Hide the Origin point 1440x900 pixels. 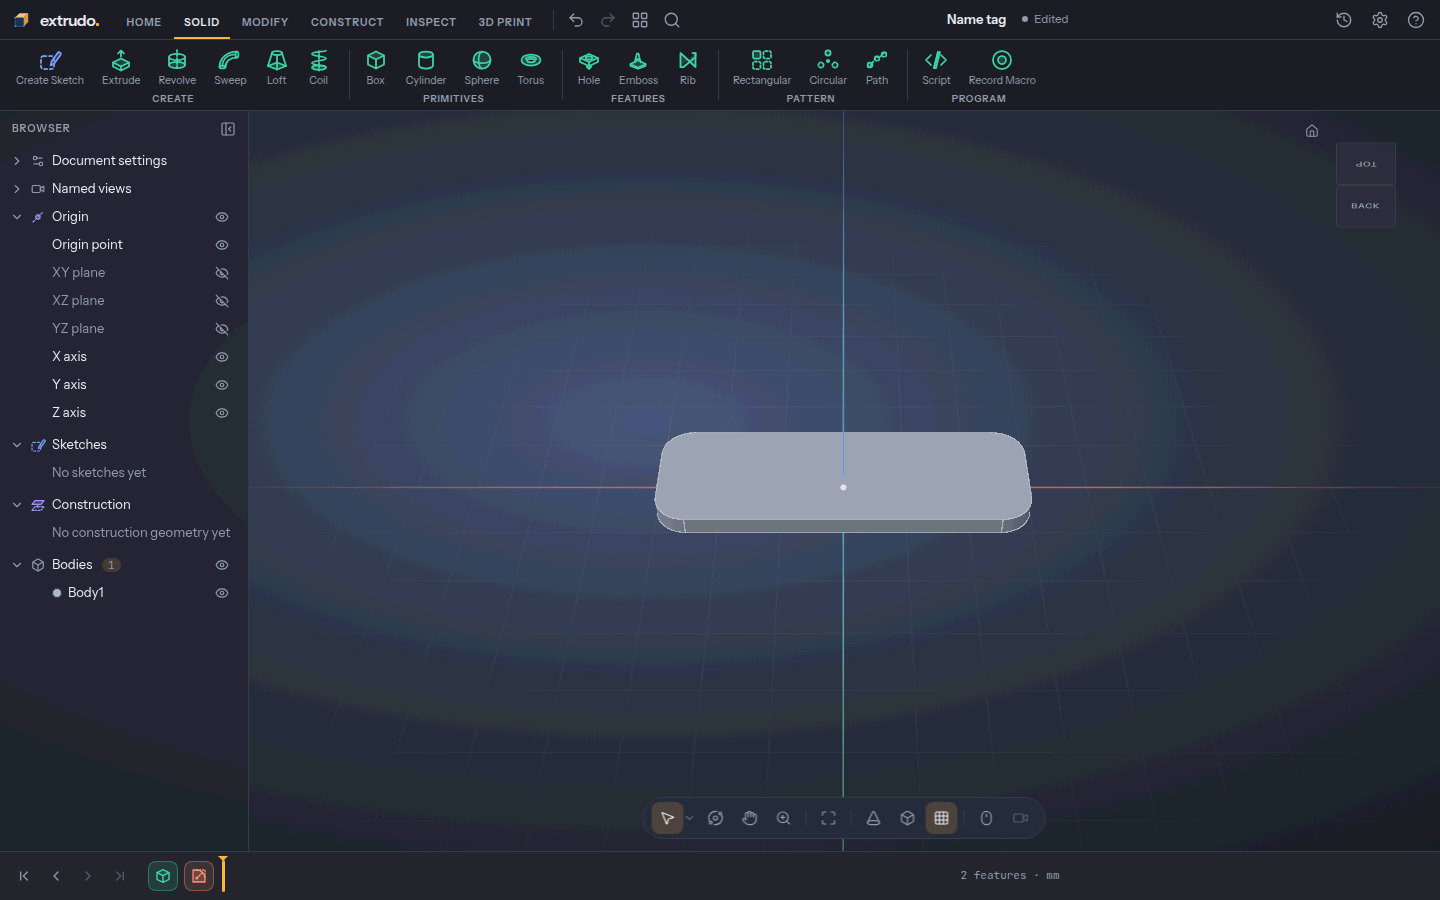222,245
